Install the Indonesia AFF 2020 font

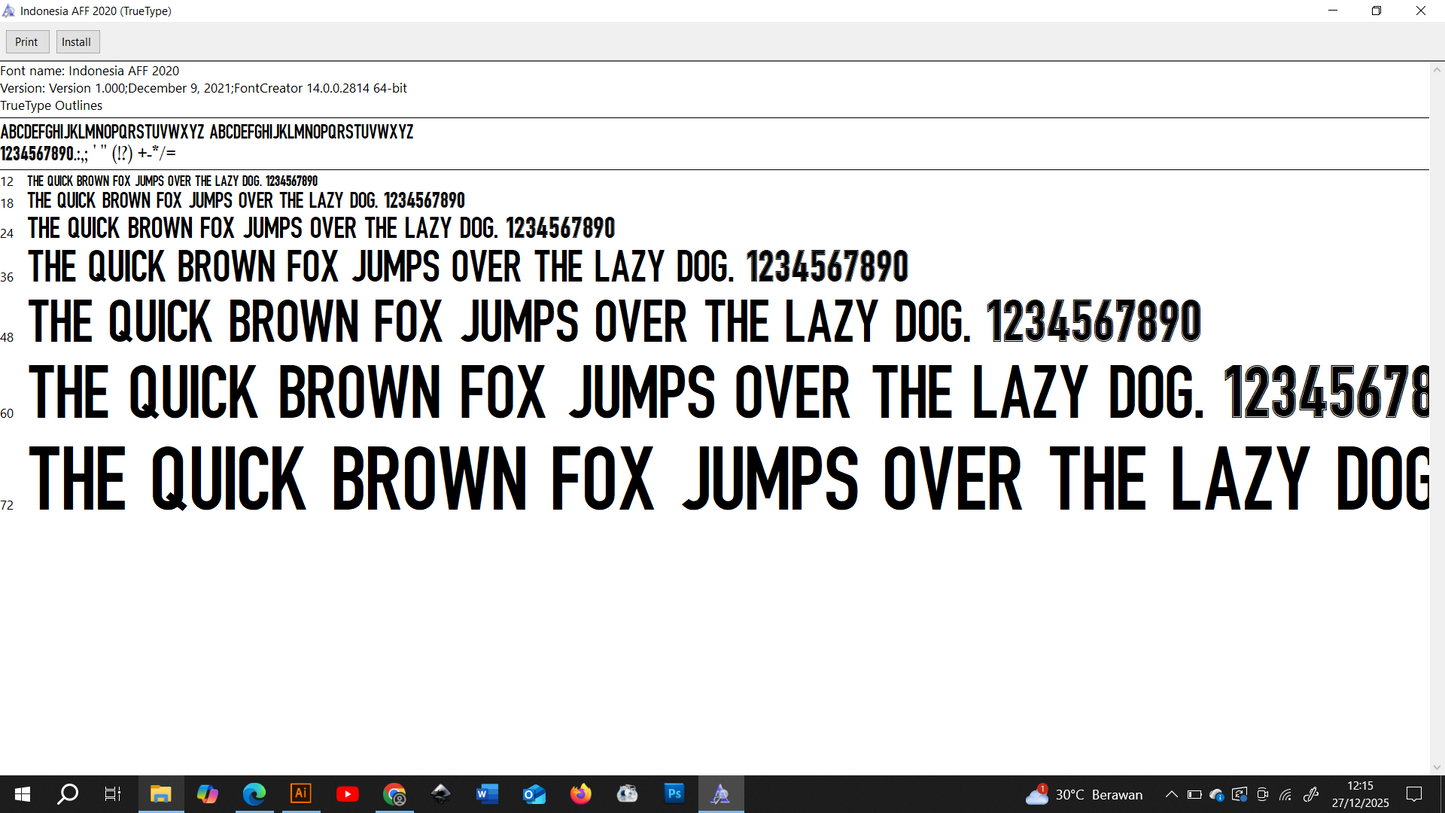pos(76,42)
